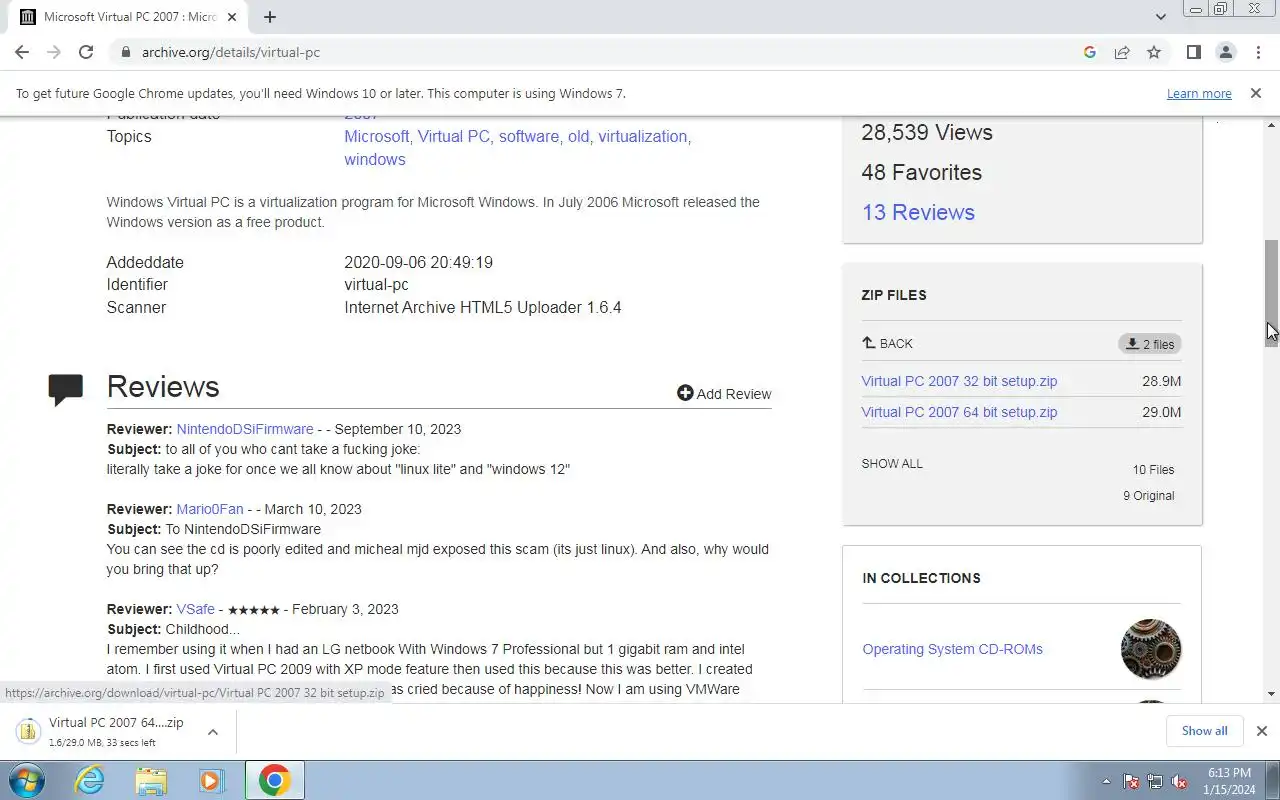Click the Action Center flag tray icon
The height and width of the screenshot is (800, 1280).
(x=1132, y=782)
